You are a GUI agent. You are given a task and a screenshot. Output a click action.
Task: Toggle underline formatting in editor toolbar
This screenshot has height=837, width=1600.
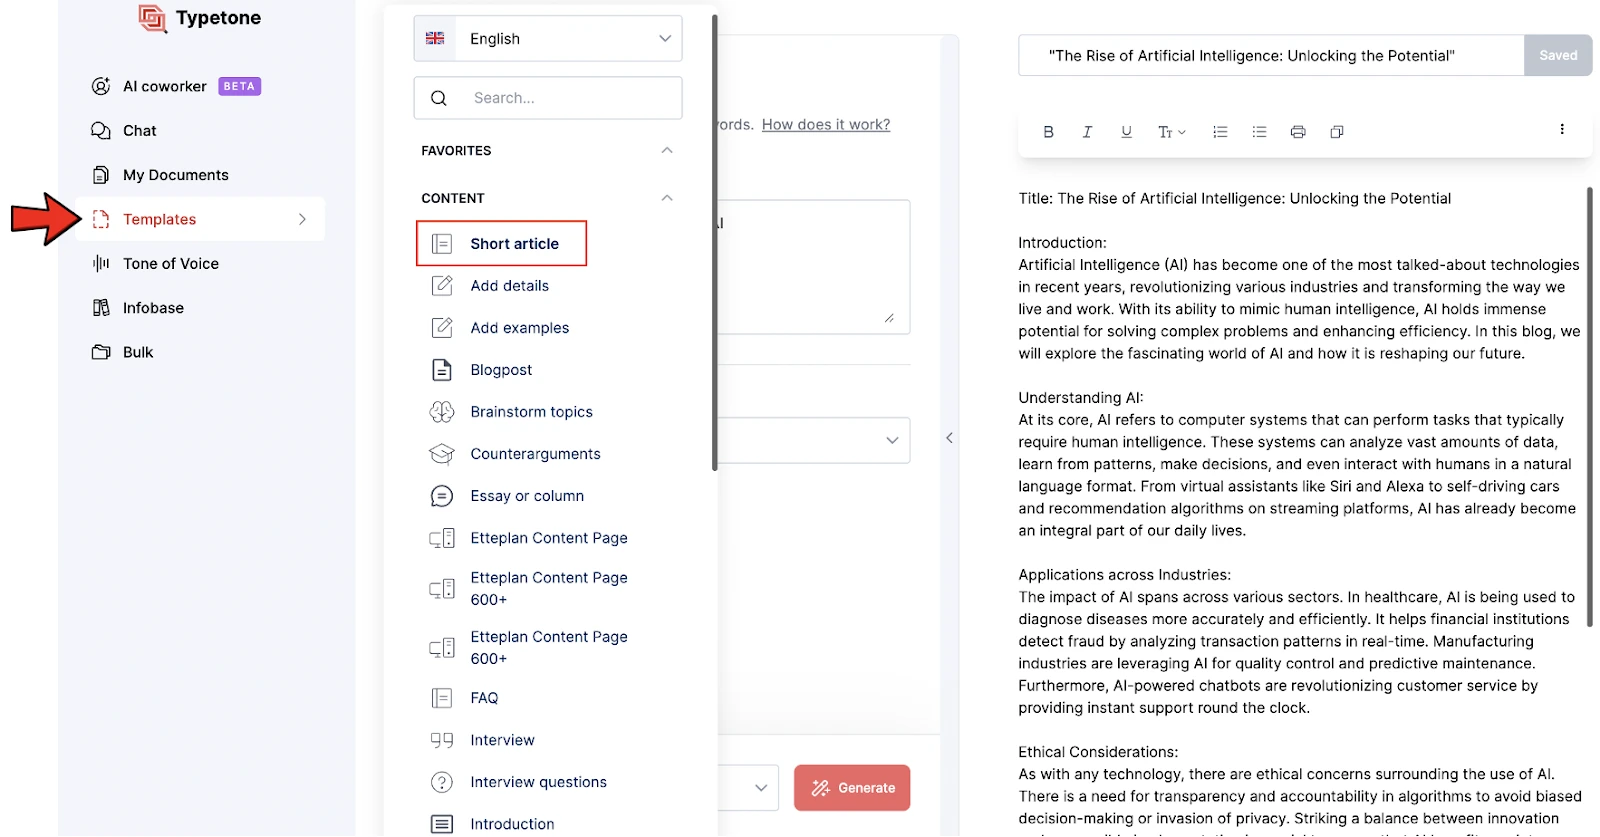(x=1126, y=132)
